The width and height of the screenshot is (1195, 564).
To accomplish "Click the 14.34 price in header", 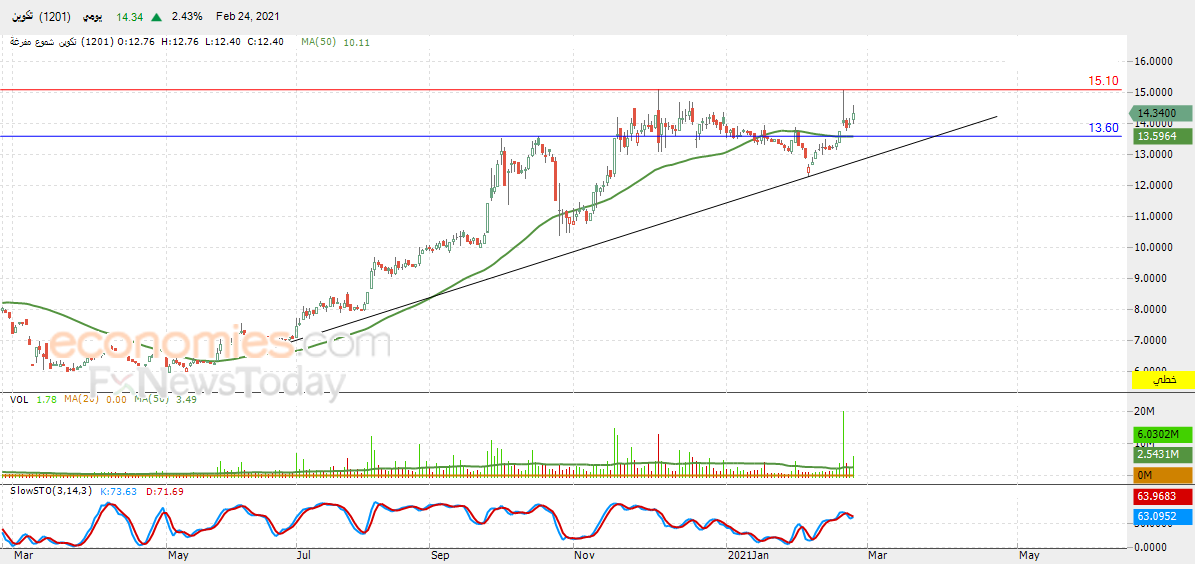I will pyautogui.click(x=129, y=16).
